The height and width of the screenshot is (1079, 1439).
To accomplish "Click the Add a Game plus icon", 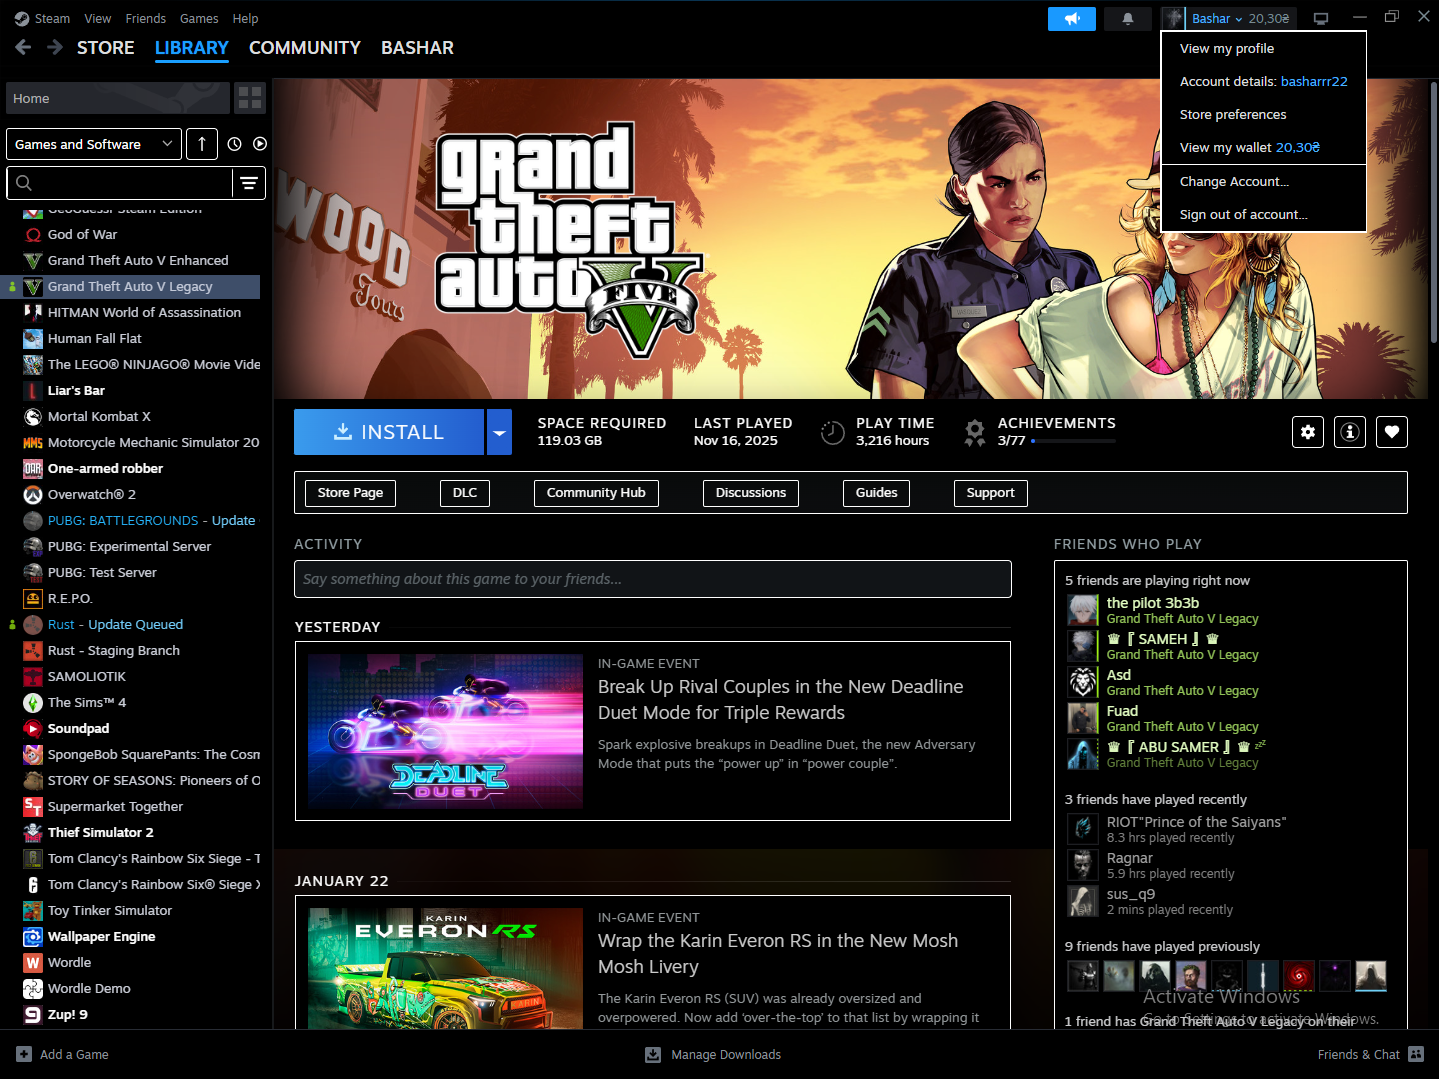I will 24,1054.
